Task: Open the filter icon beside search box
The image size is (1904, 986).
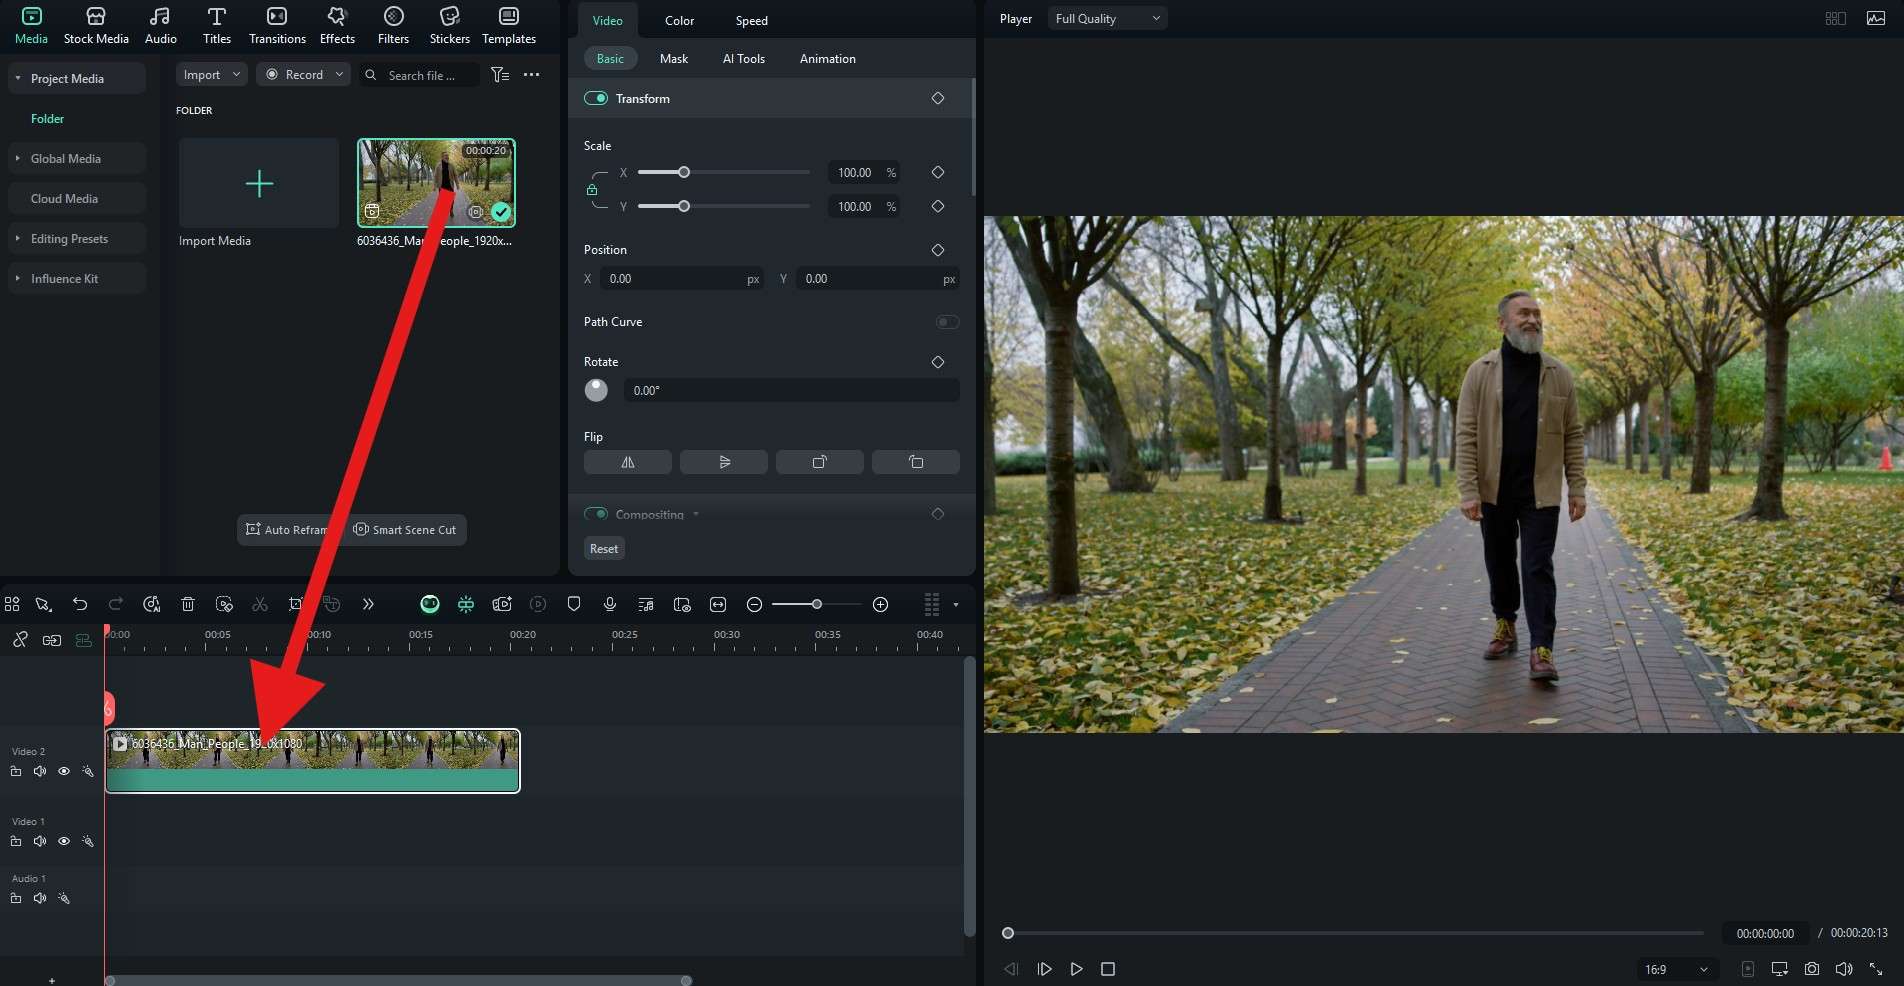Action: [500, 75]
